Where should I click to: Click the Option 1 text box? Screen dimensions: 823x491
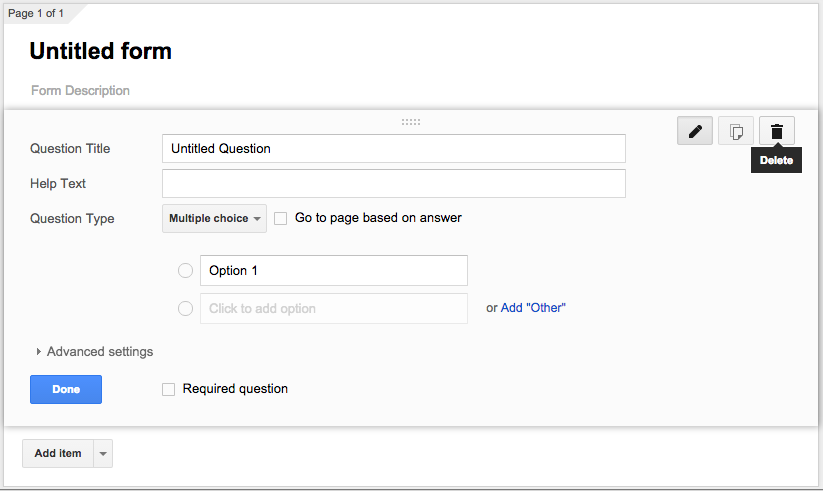pyautogui.click(x=333, y=271)
